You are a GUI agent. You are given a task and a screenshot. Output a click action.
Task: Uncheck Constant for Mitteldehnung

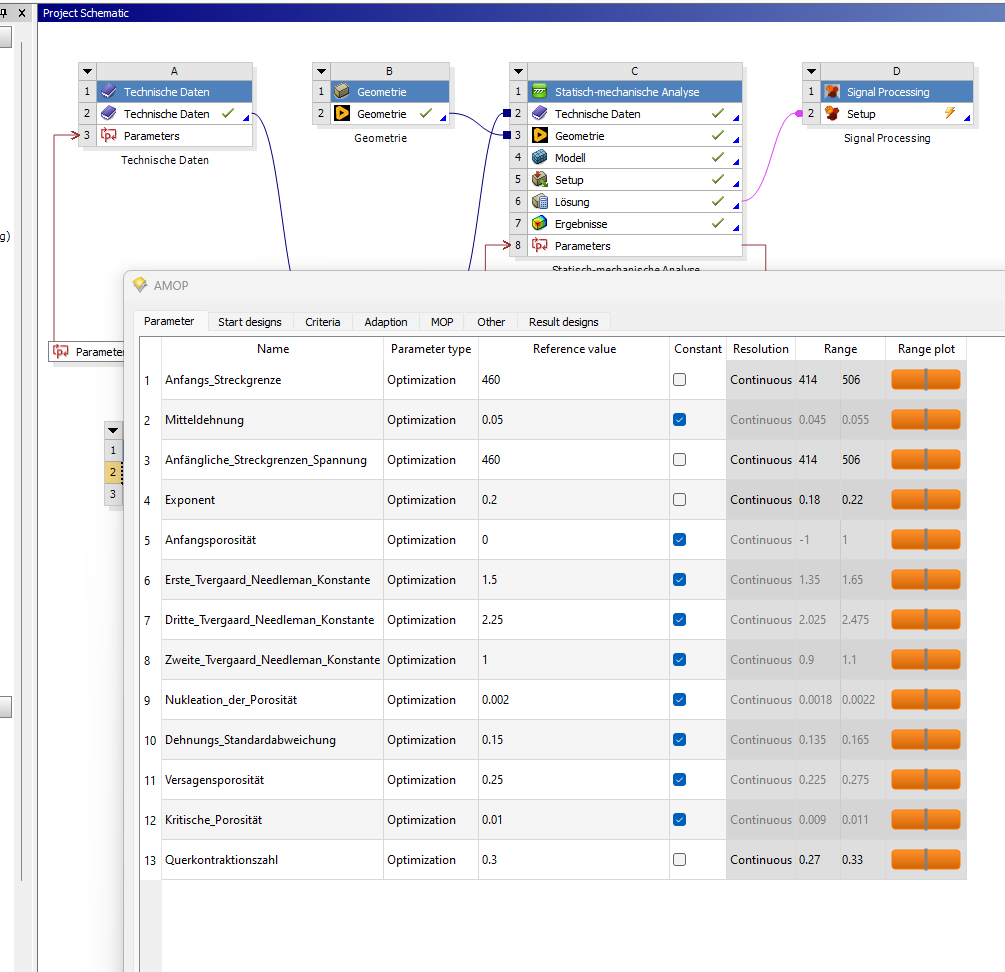click(679, 420)
